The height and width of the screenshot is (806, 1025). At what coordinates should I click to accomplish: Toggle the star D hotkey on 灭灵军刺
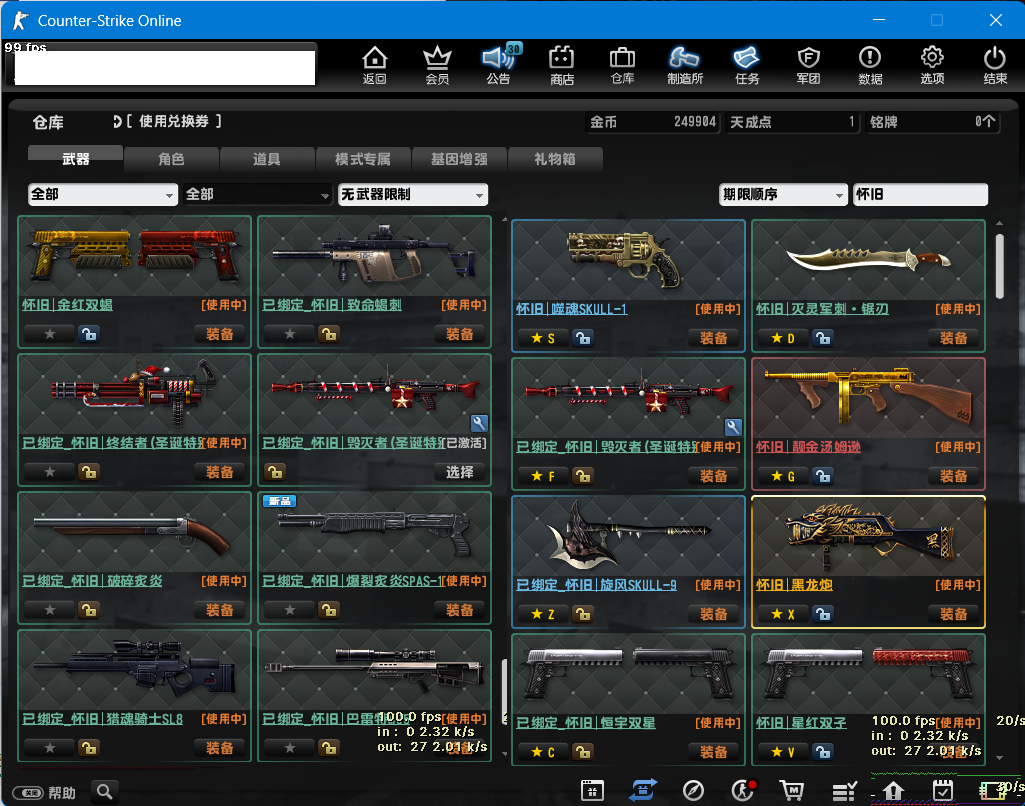[x=783, y=338]
